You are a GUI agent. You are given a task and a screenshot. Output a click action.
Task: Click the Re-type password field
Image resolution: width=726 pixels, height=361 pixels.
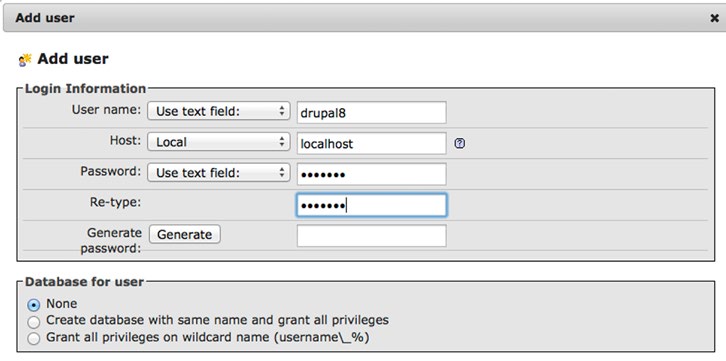pos(371,205)
